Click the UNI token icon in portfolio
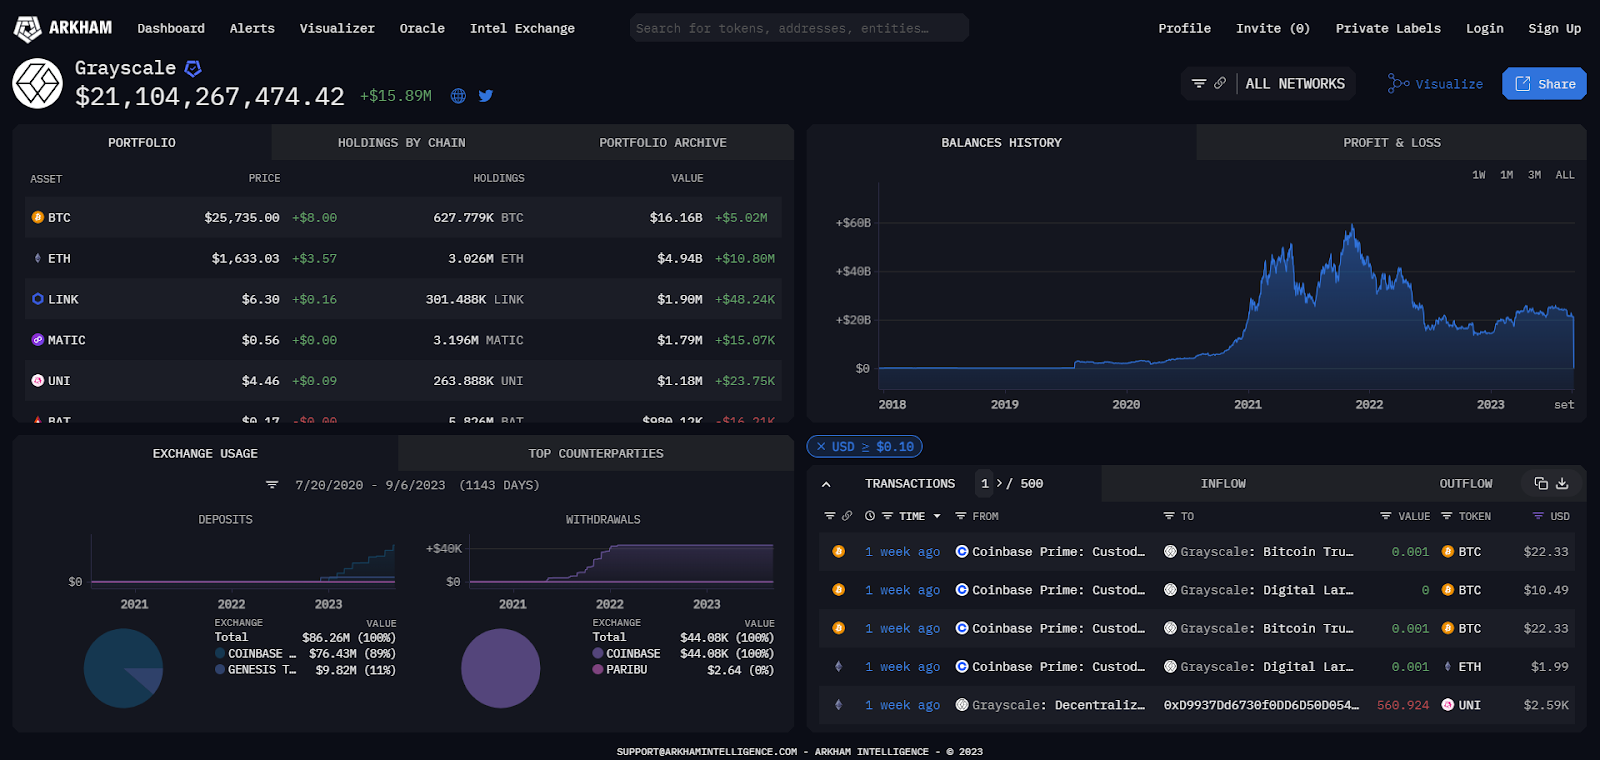The image size is (1600, 760). (38, 381)
